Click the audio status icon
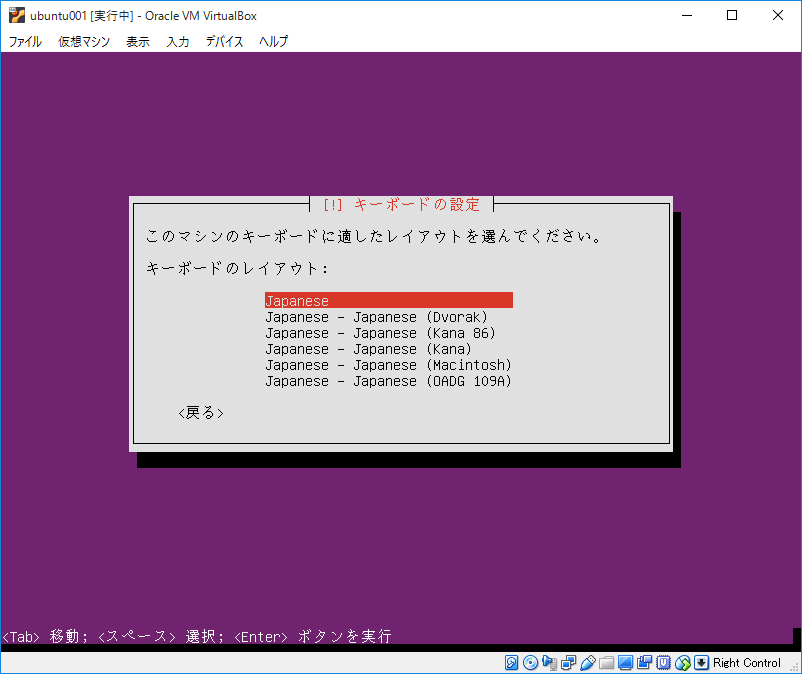Viewport: 802px width, 674px height. point(549,663)
